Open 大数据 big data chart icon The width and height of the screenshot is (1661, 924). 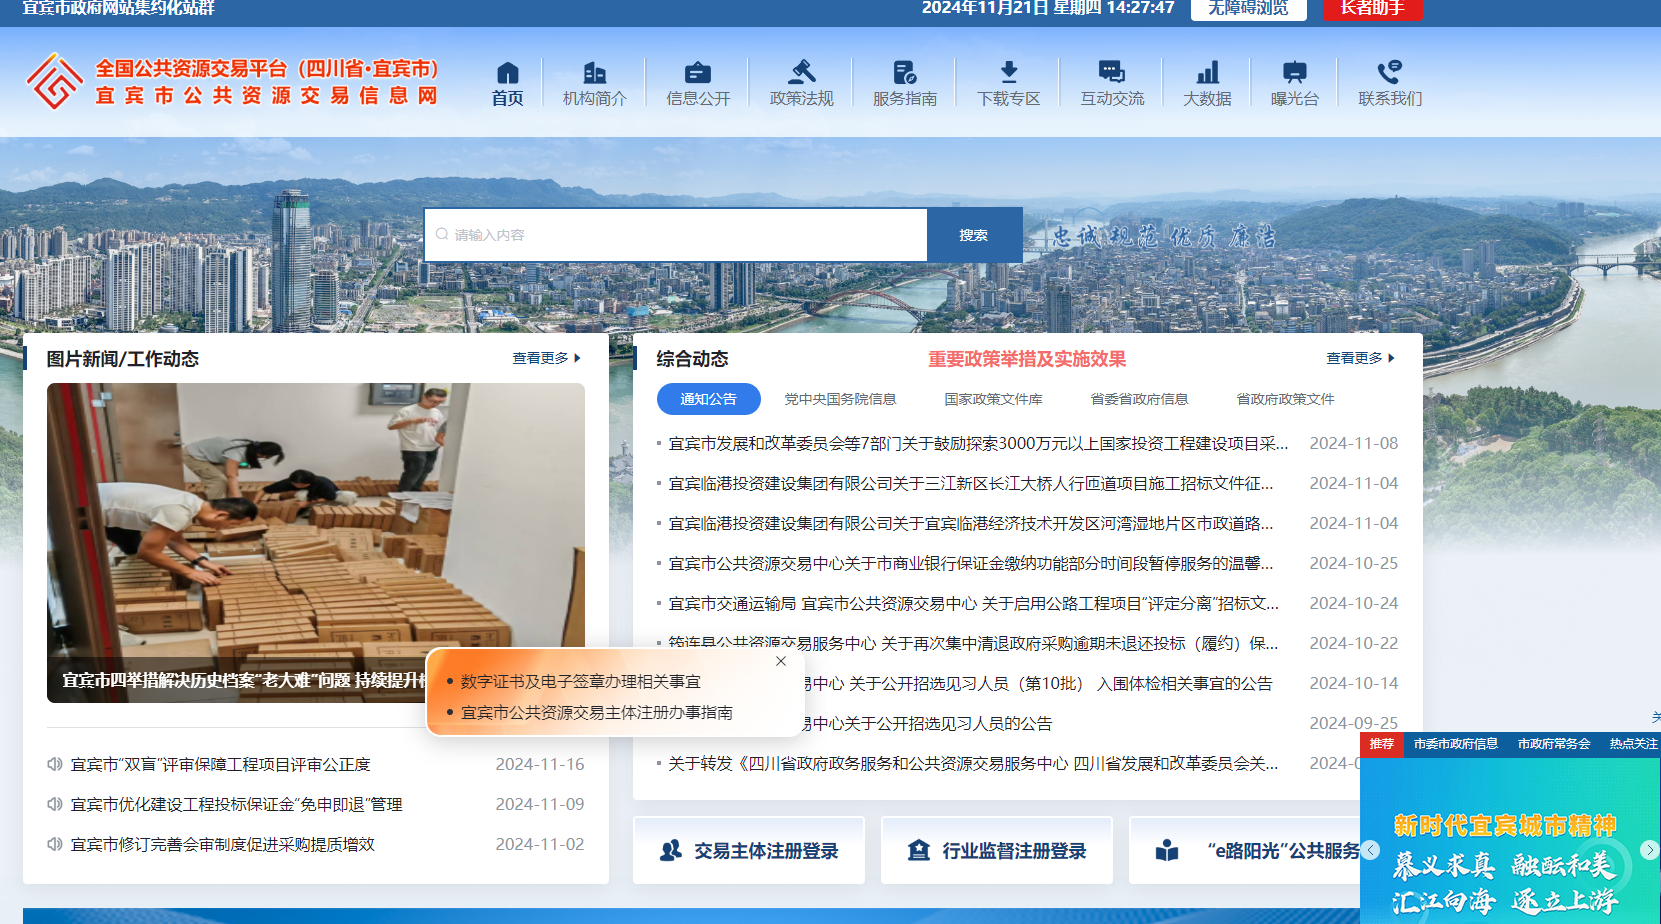(x=1207, y=82)
